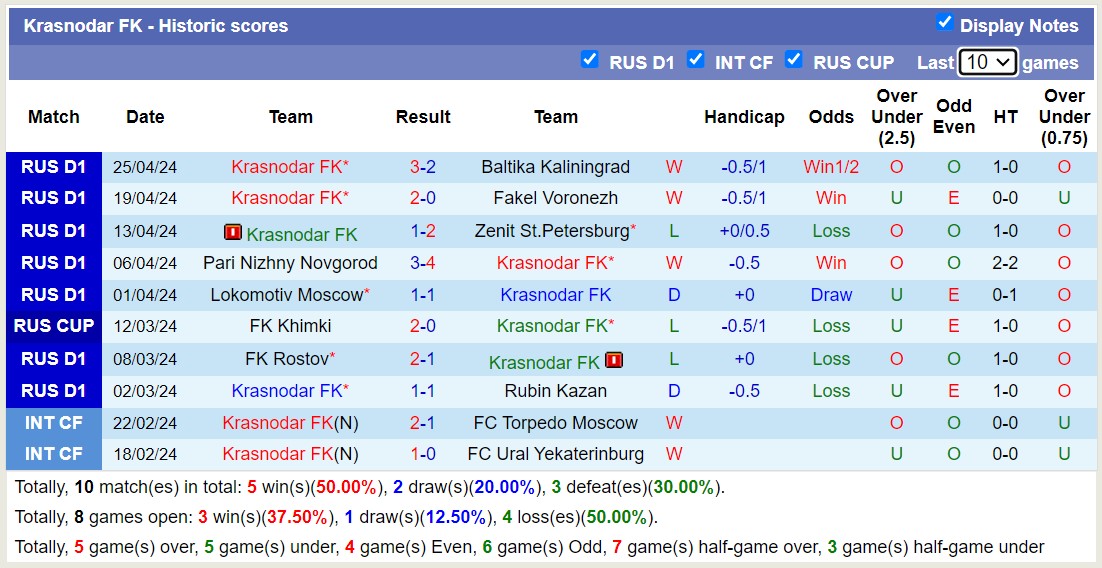Click the INT CF label for 22/02/24 match
This screenshot has width=1102, height=568.
[54, 423]
